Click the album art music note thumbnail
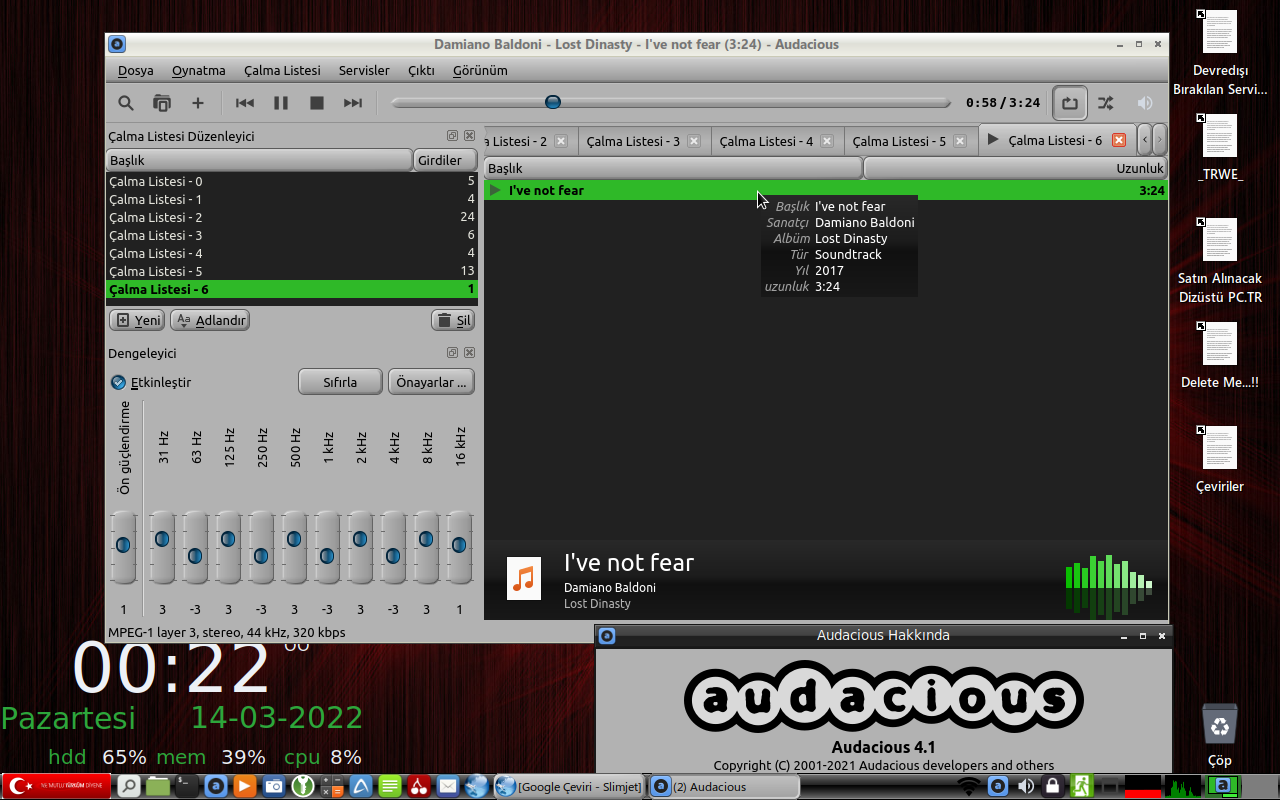Screen dimensions: 1280x800 (x=524, y=579)
